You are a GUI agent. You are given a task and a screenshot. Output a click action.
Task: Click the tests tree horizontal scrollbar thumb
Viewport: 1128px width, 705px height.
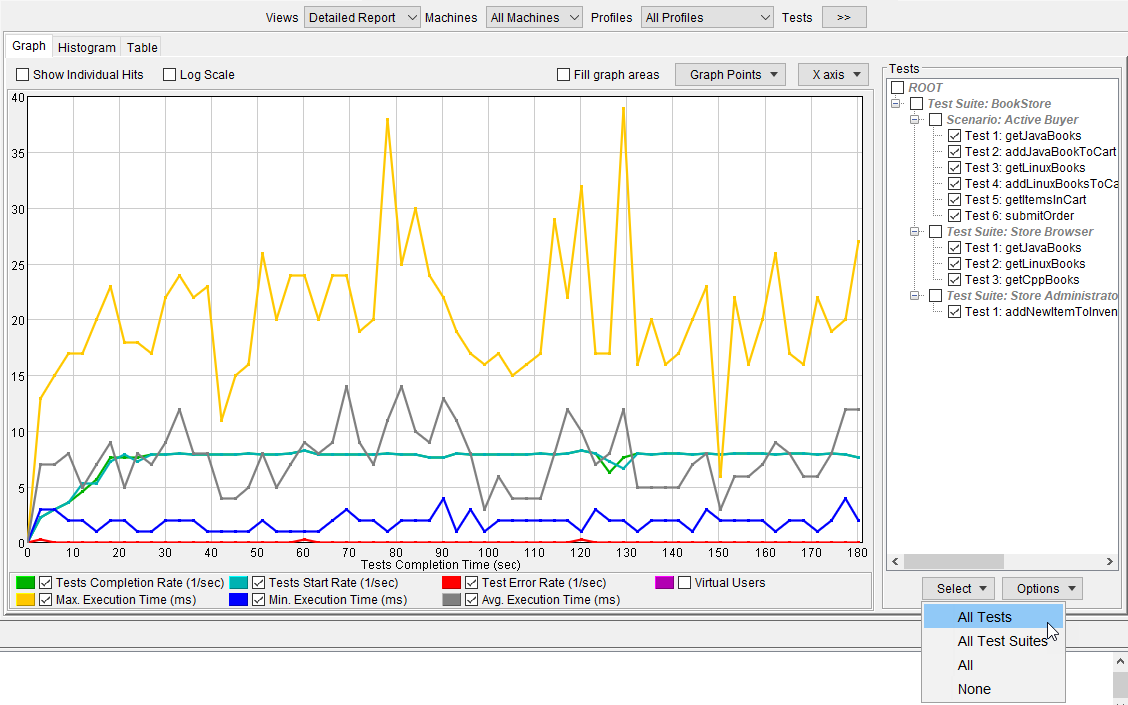point(953,561)
